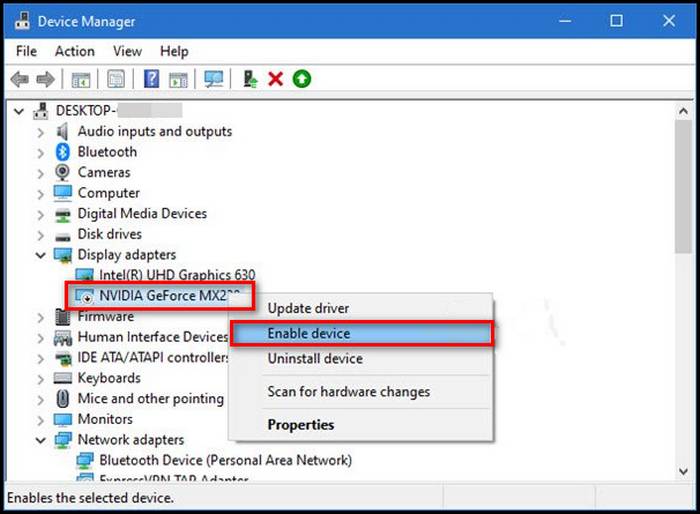Choose Enable device in context menu
This screenshot has width=700, height=514.
coord(362,333)
